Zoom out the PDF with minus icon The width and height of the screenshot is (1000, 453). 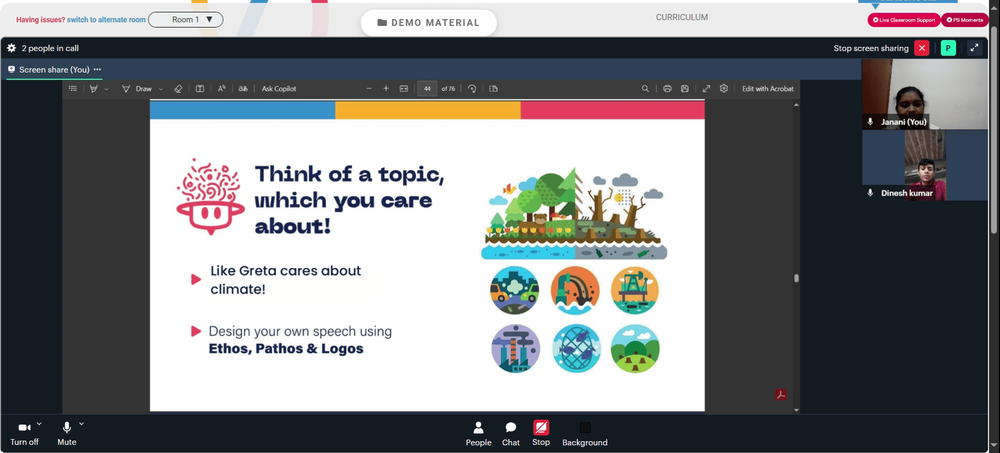tap(369, 89)
